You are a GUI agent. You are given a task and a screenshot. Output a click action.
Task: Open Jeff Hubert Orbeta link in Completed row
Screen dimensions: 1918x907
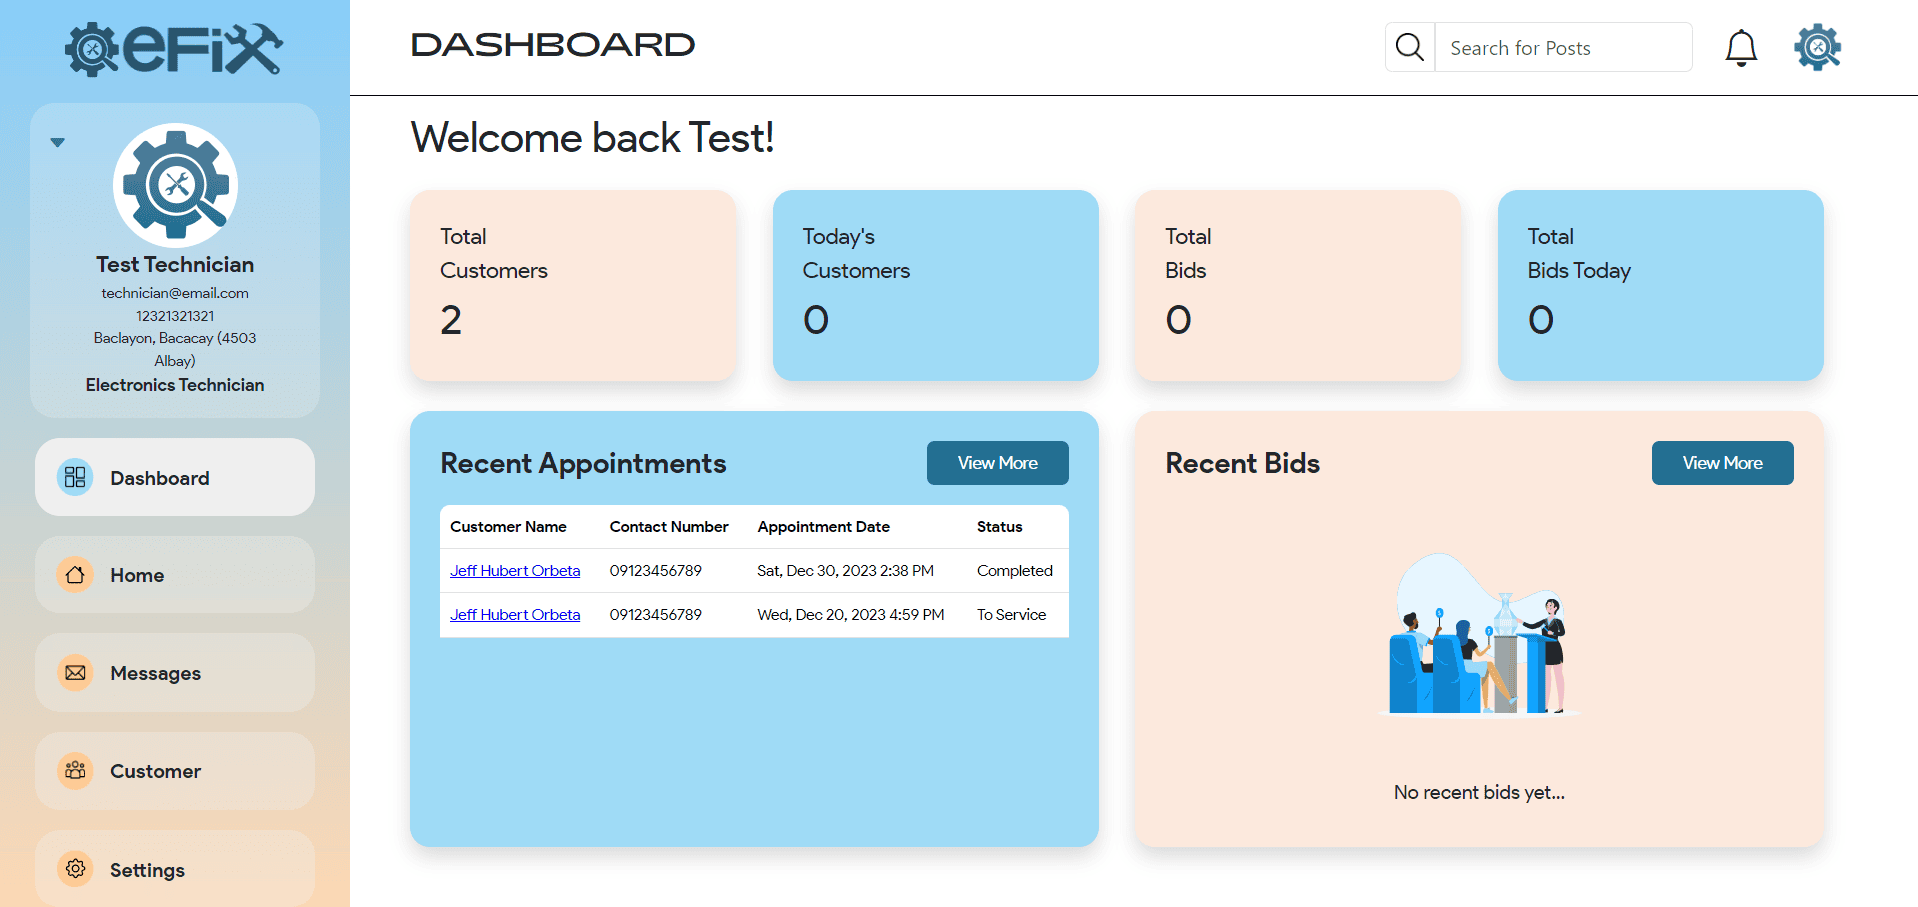pos(515,571)
